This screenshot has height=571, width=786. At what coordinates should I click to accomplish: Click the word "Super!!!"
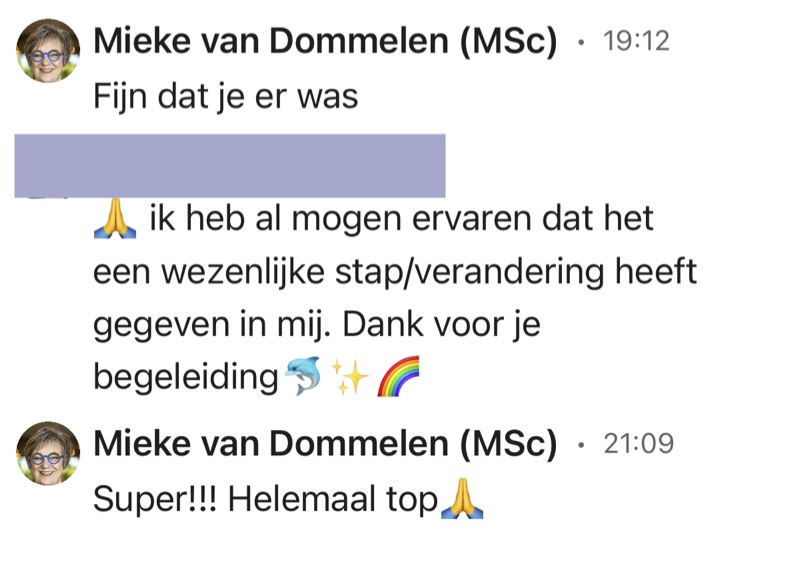tap(155, 499)
